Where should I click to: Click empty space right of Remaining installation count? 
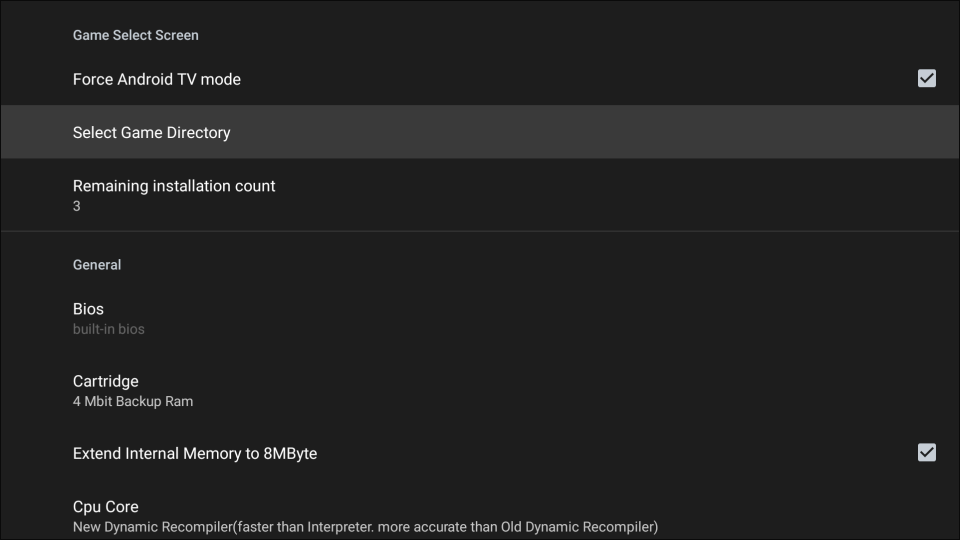point(600,195)
